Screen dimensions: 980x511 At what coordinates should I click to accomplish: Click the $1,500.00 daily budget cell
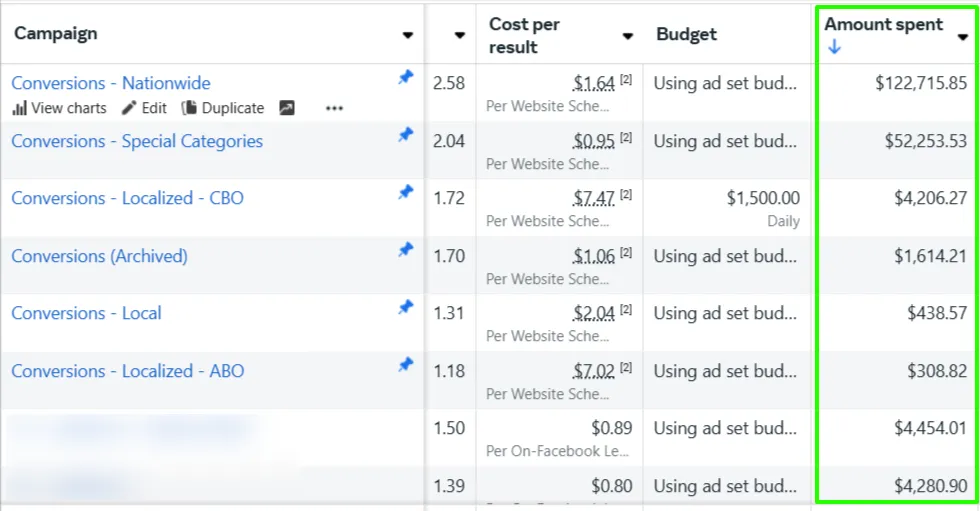pos(763,198)
